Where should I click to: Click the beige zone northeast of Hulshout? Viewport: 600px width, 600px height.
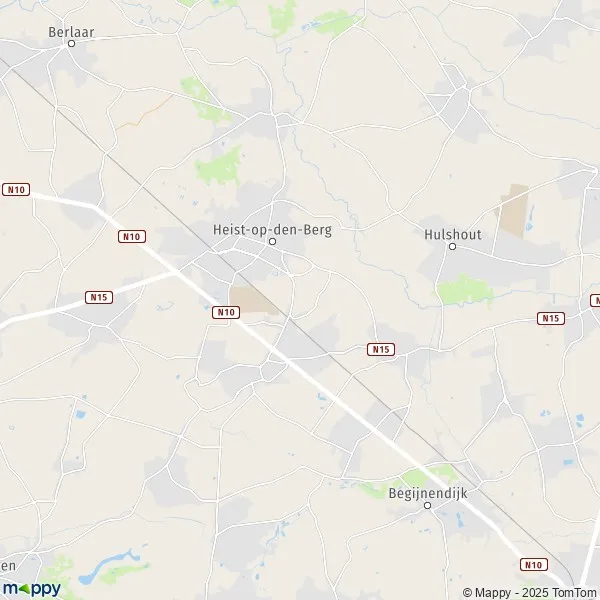[x=514, y=211]
